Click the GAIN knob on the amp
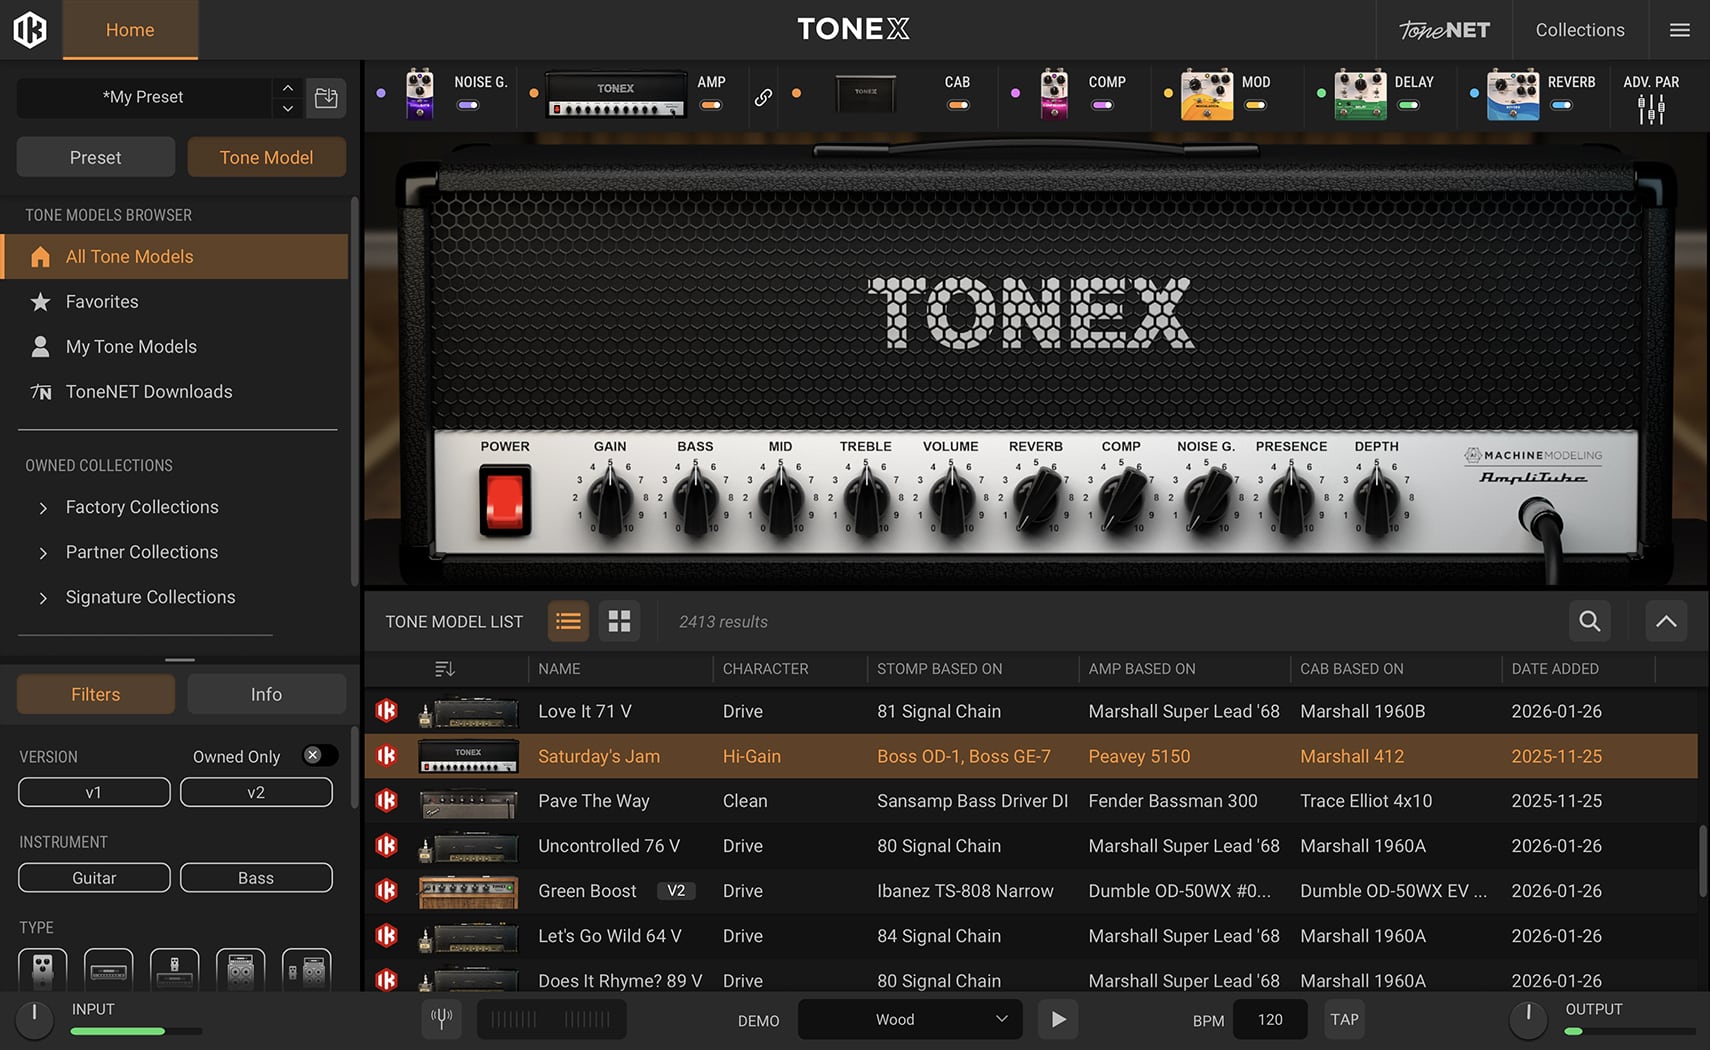This screenshot has width=1710, height=1050. pos(610,497)
